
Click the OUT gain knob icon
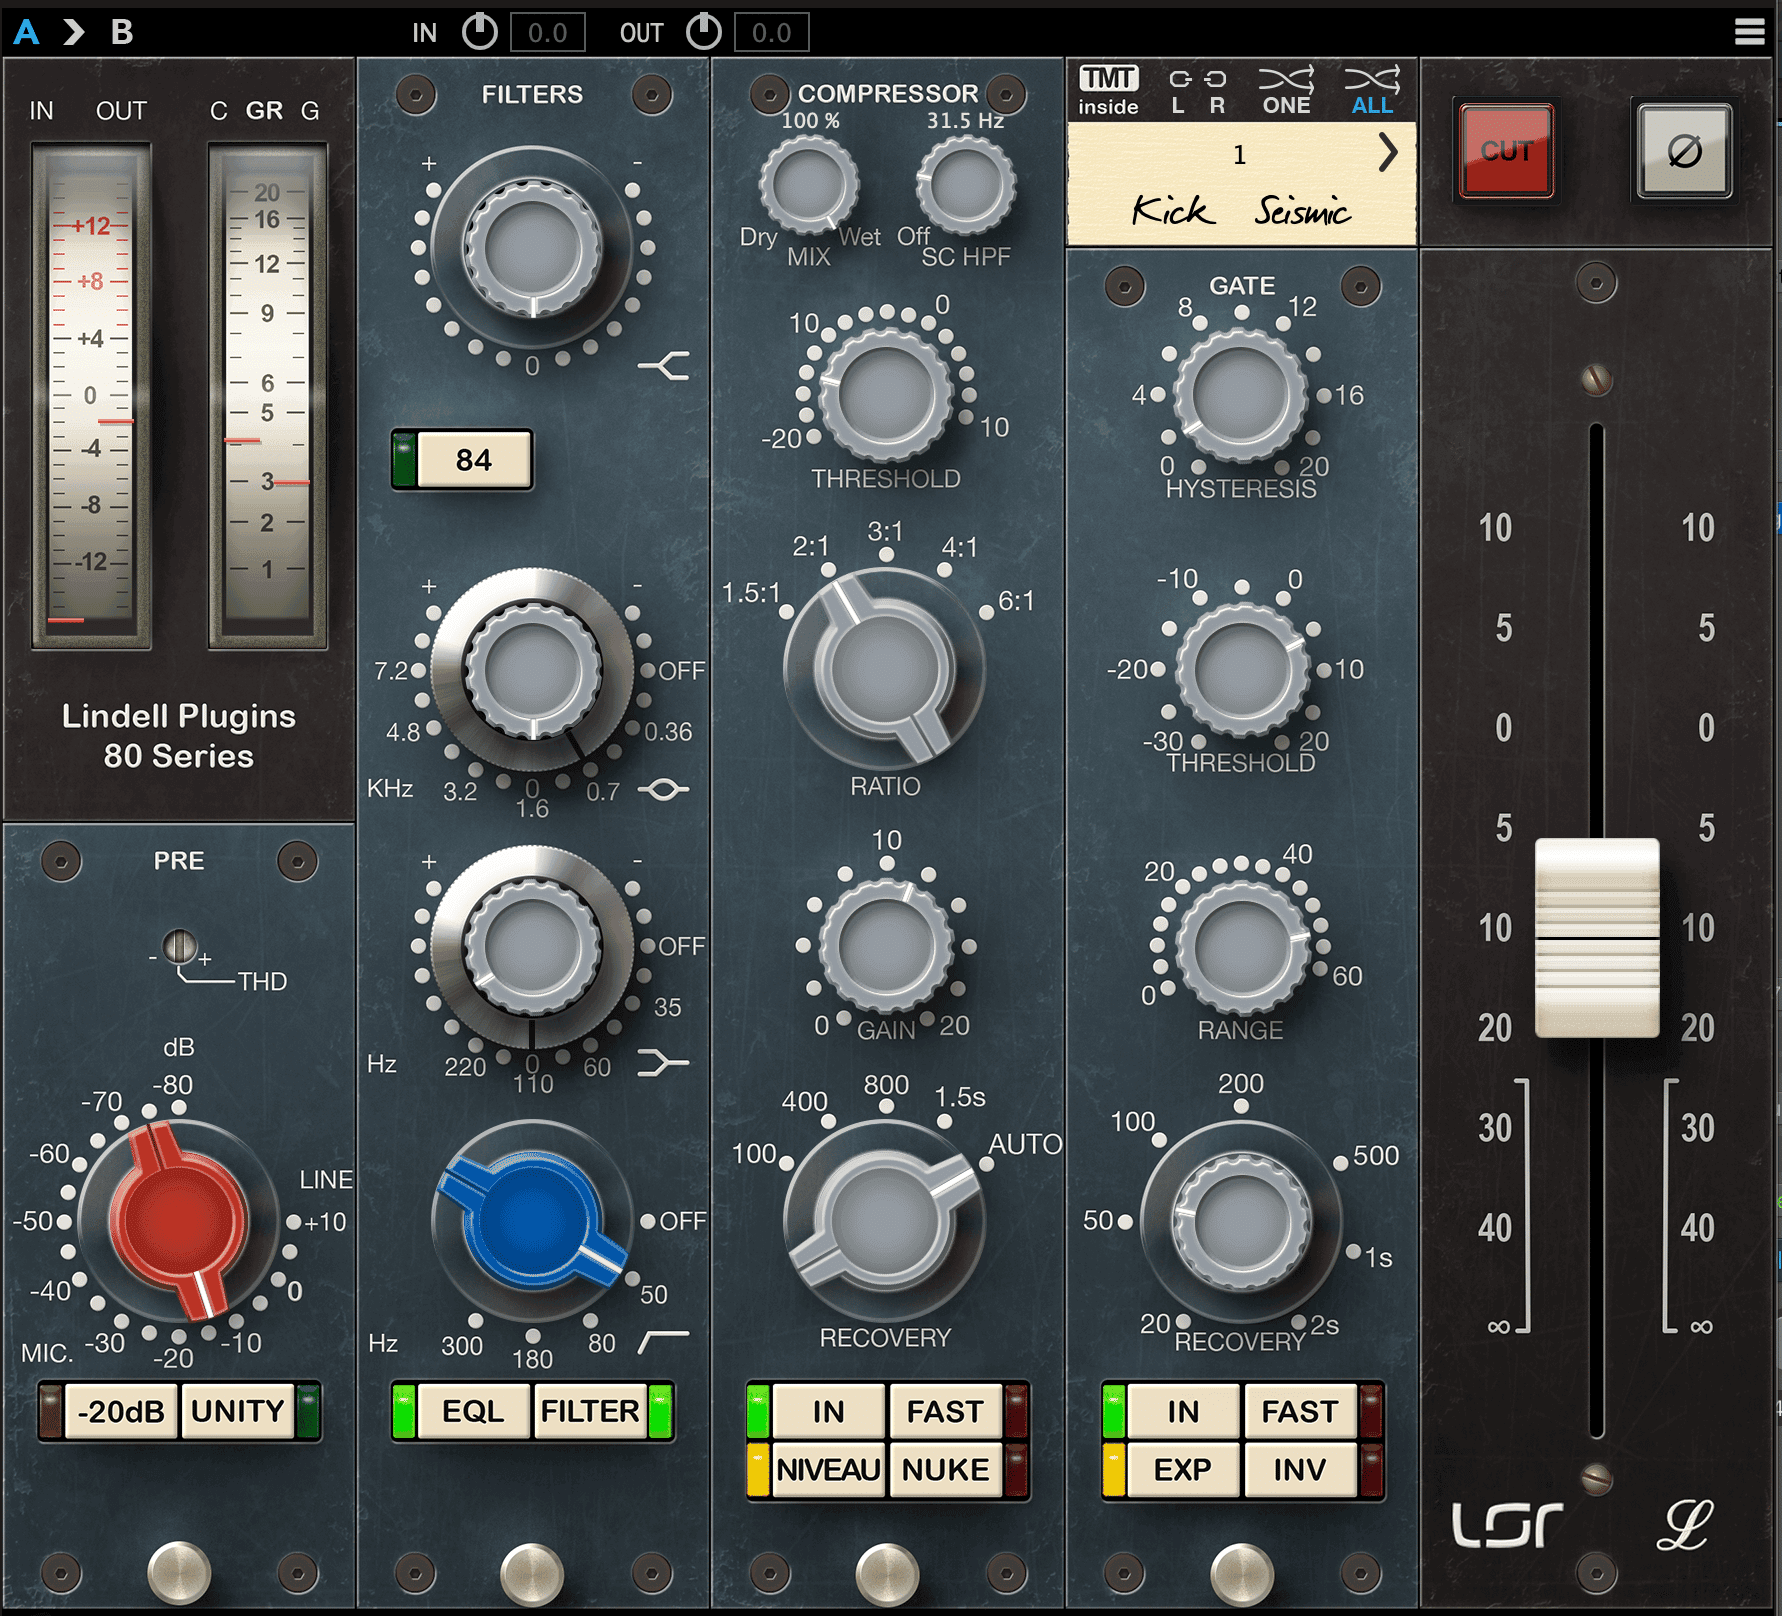click(x=704, y=32)
